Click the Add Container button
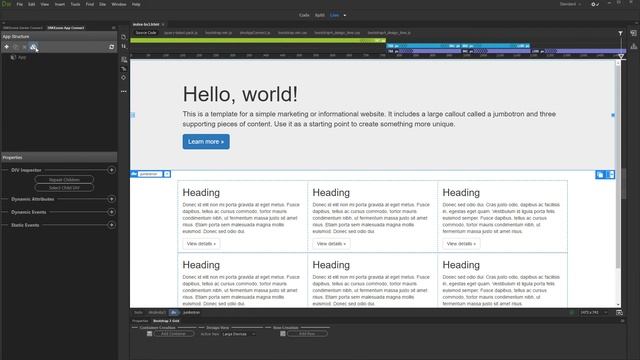The width and height of the screenshot is (640, 360). 174,334
